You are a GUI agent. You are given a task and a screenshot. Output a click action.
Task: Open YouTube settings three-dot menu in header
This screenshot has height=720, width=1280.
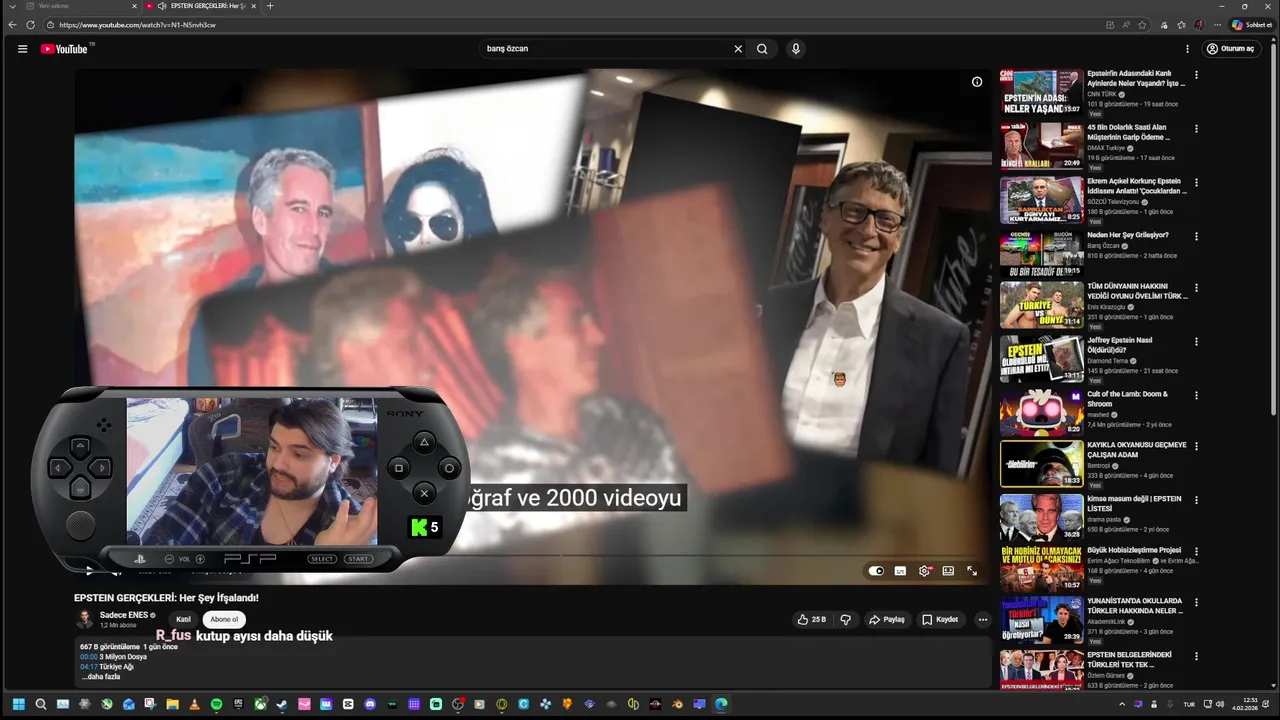pyautogui.click(x=1187, y=49)
